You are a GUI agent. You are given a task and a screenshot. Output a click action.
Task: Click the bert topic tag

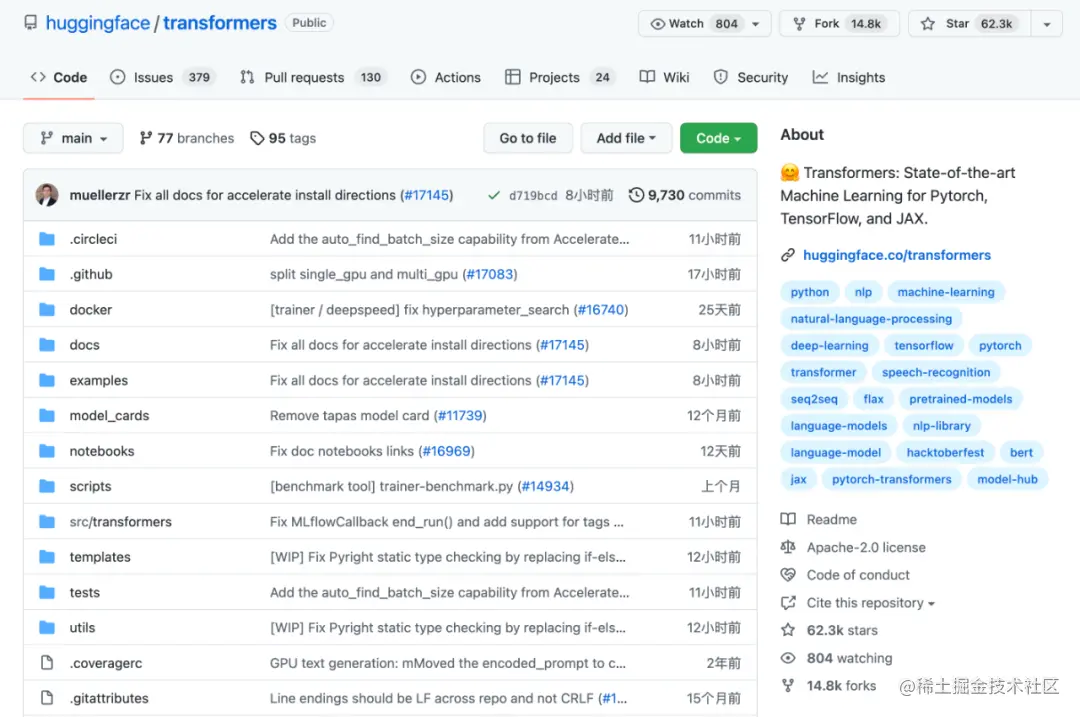1021,453
